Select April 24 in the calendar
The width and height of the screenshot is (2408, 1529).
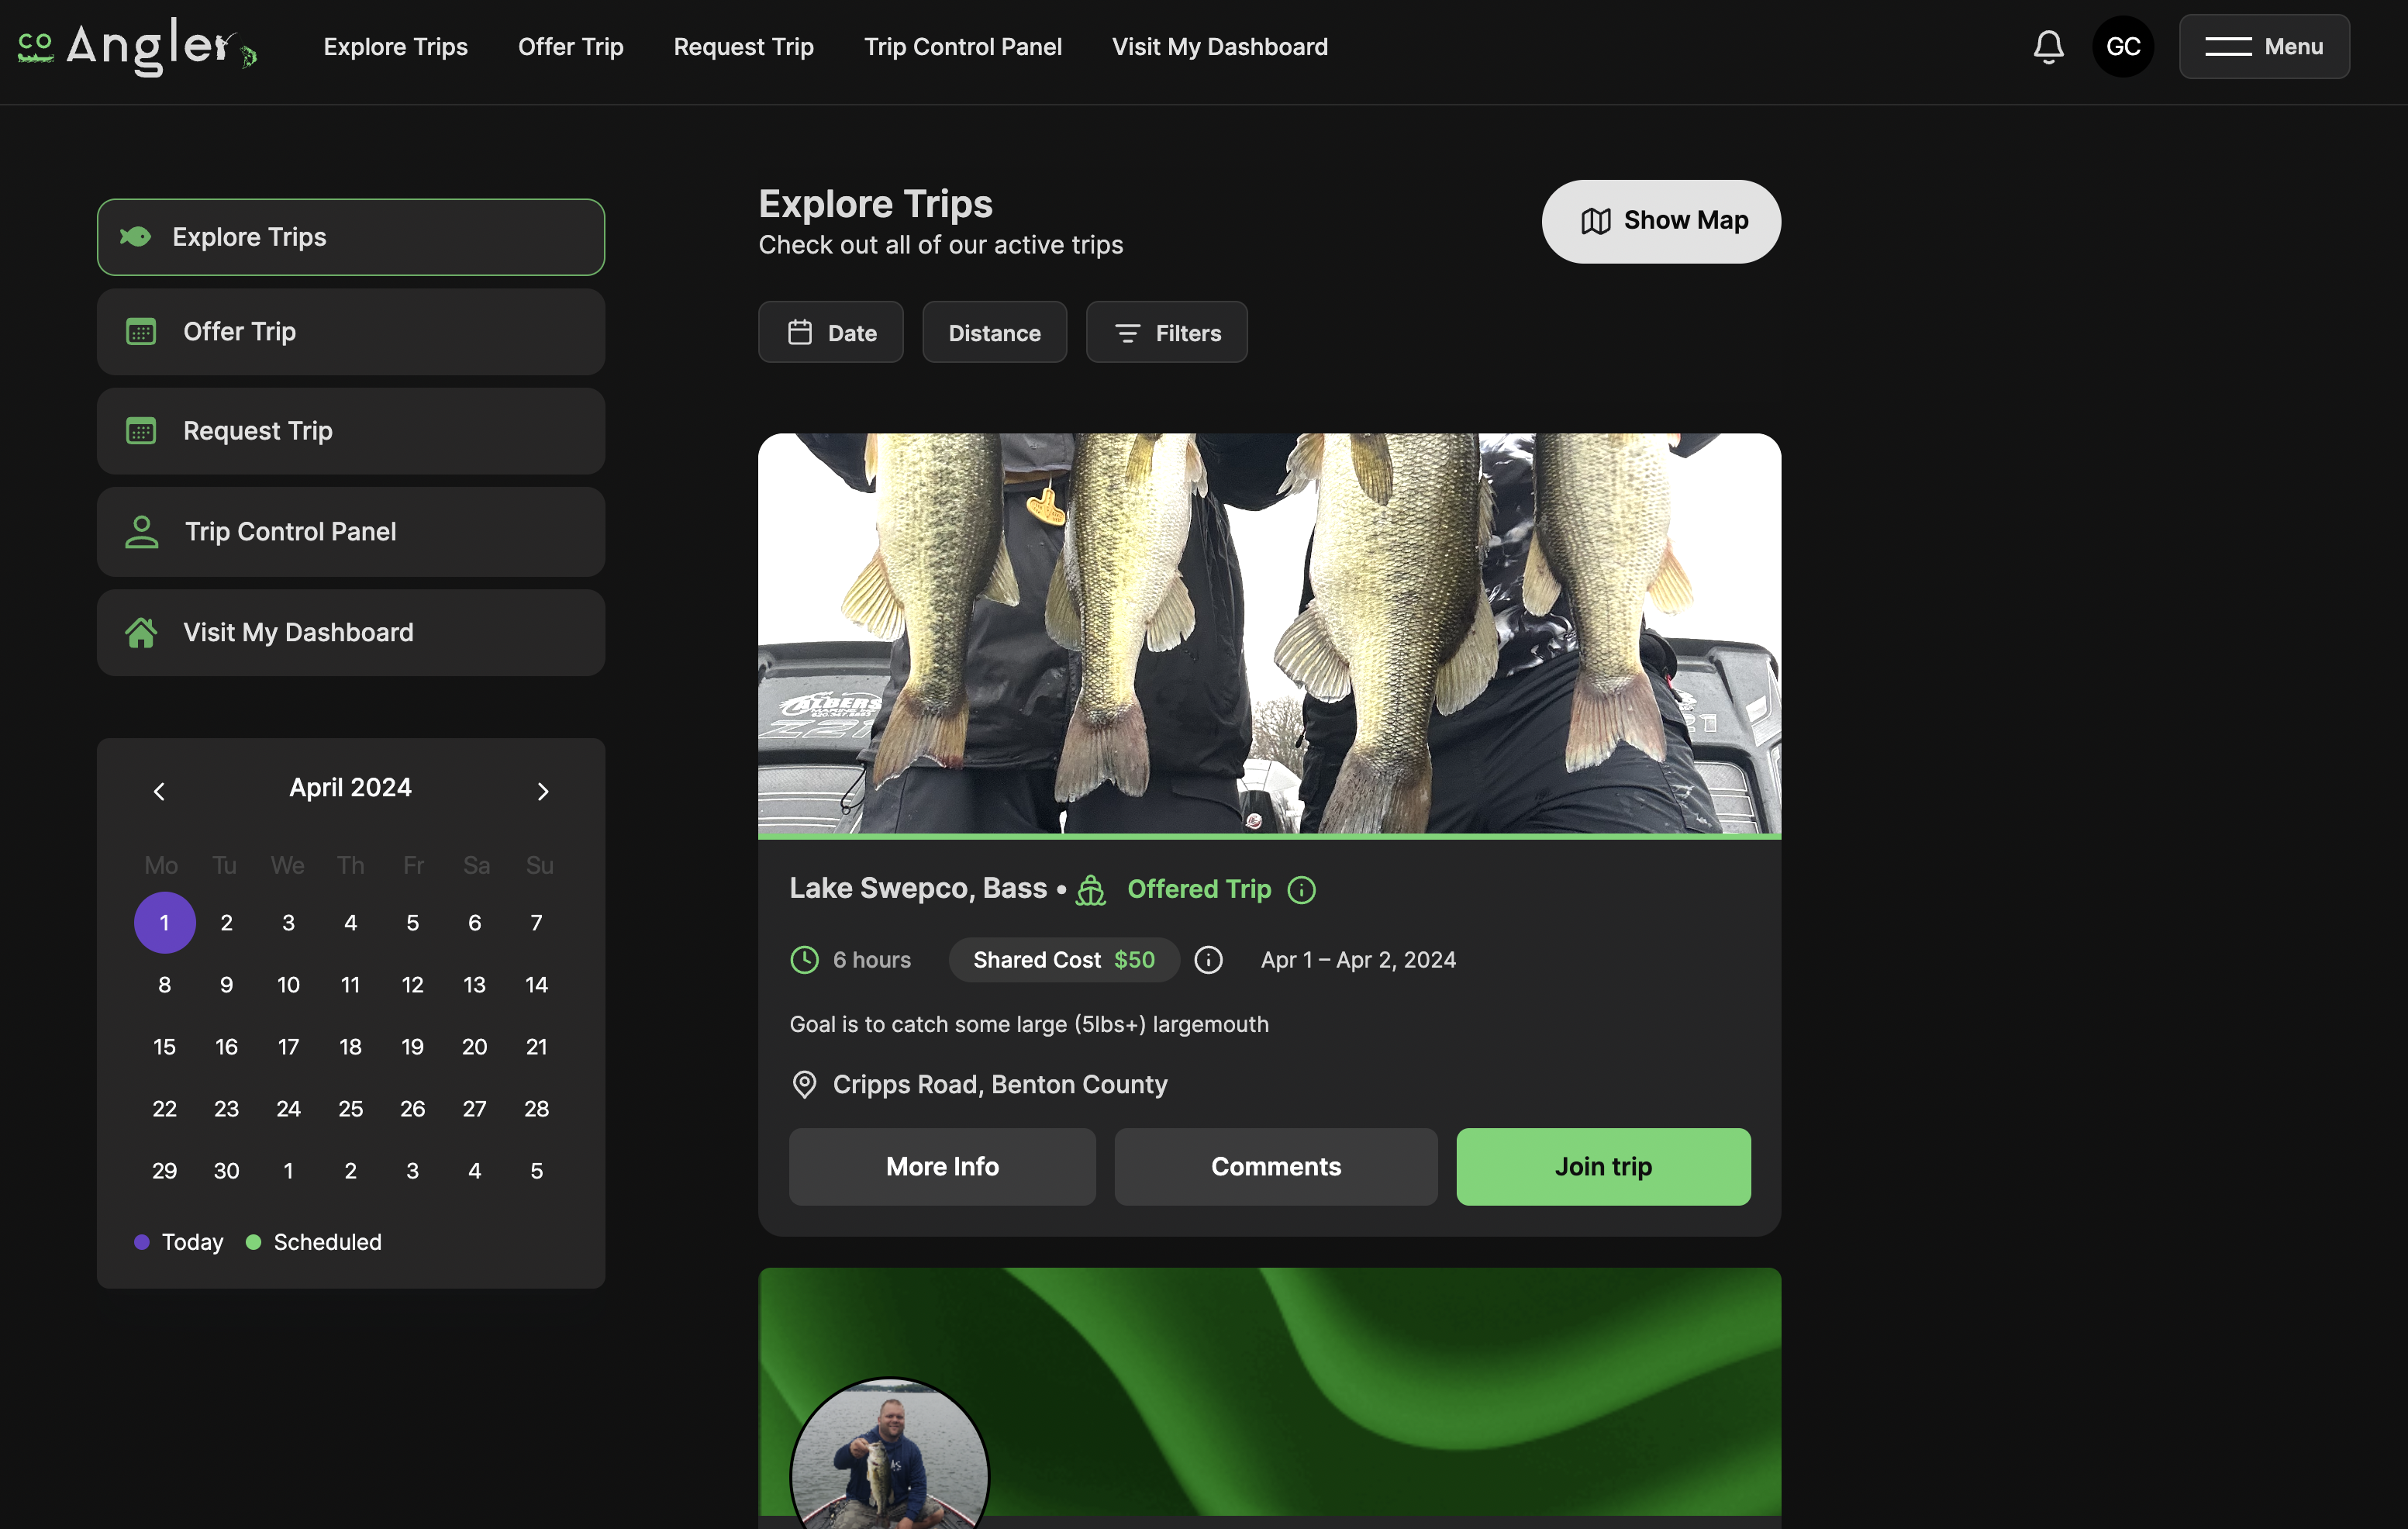[x=289, y=1108]
